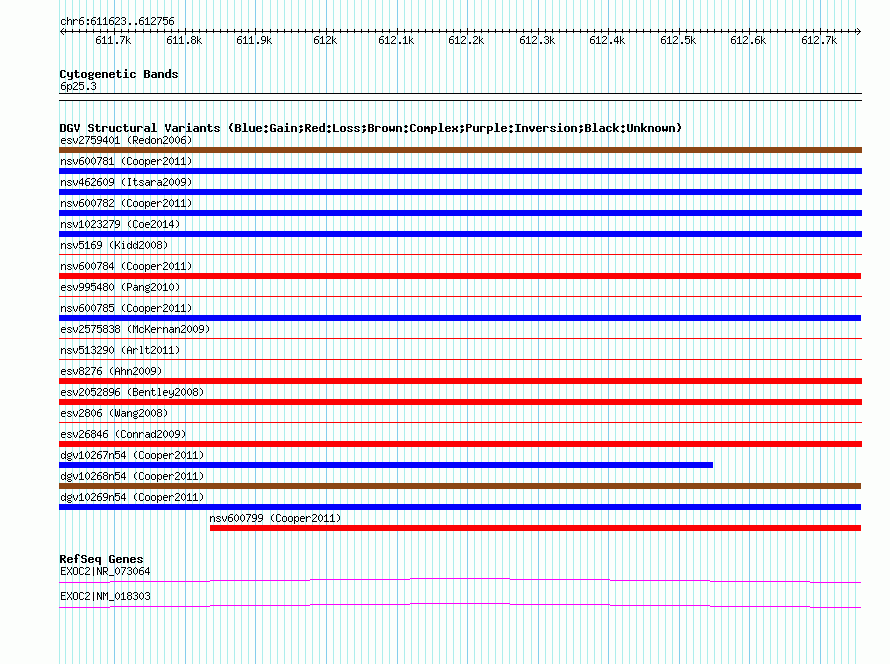Click the 612.7k ruler tick label
This screenshot has width=890, height=664.
(819, 40)
